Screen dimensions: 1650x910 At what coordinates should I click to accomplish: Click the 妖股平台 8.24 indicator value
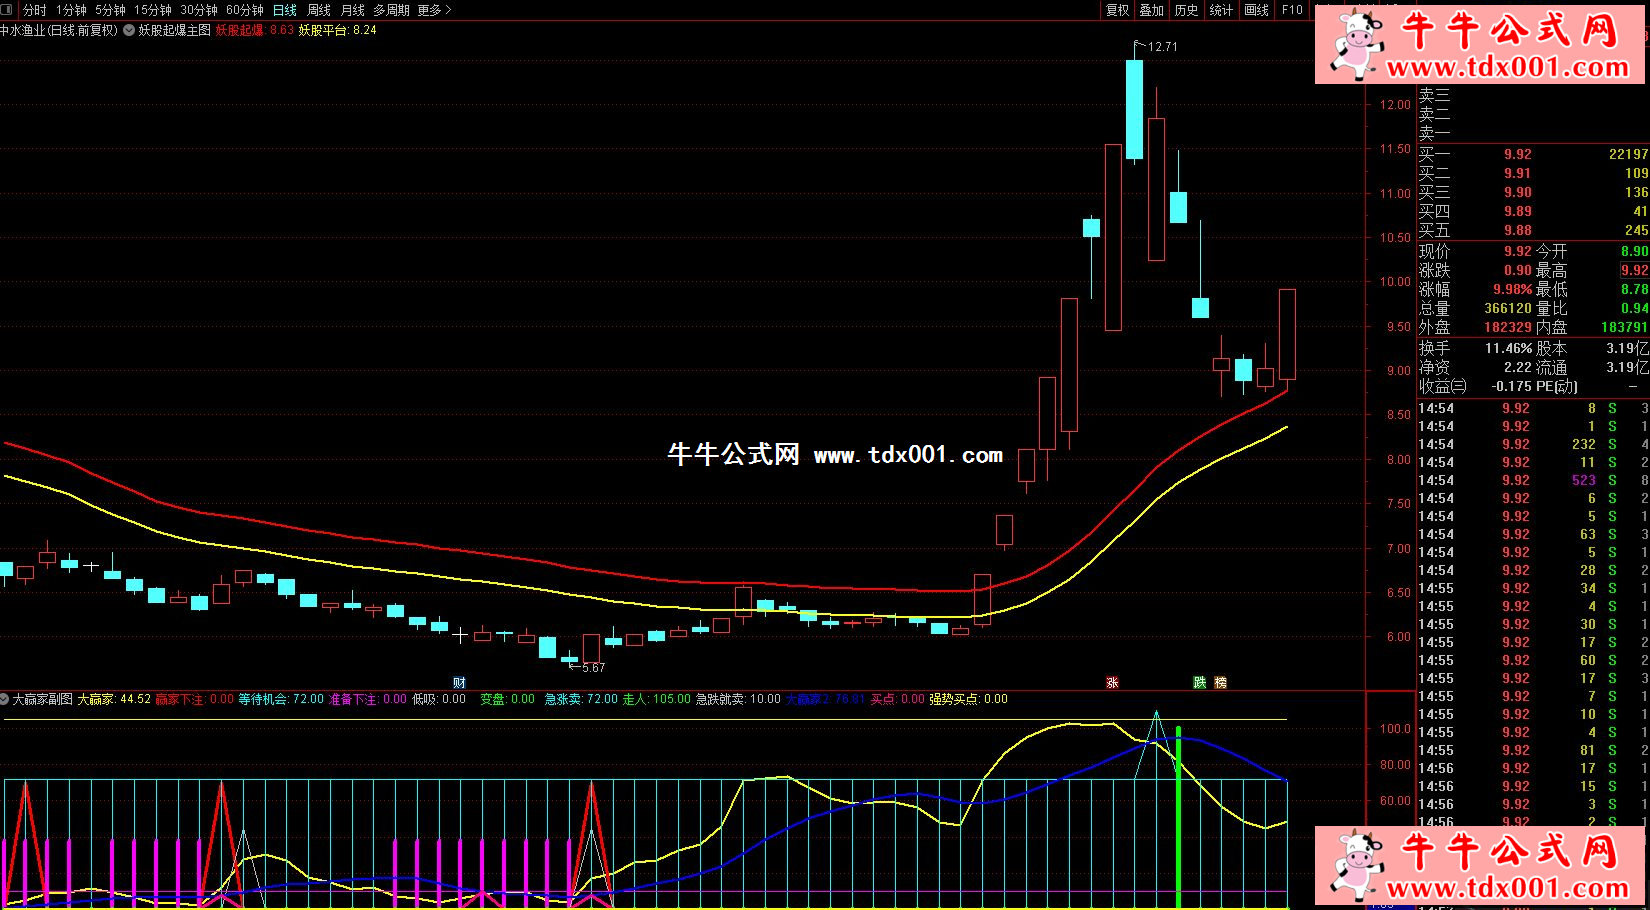(x=338, y=30)
